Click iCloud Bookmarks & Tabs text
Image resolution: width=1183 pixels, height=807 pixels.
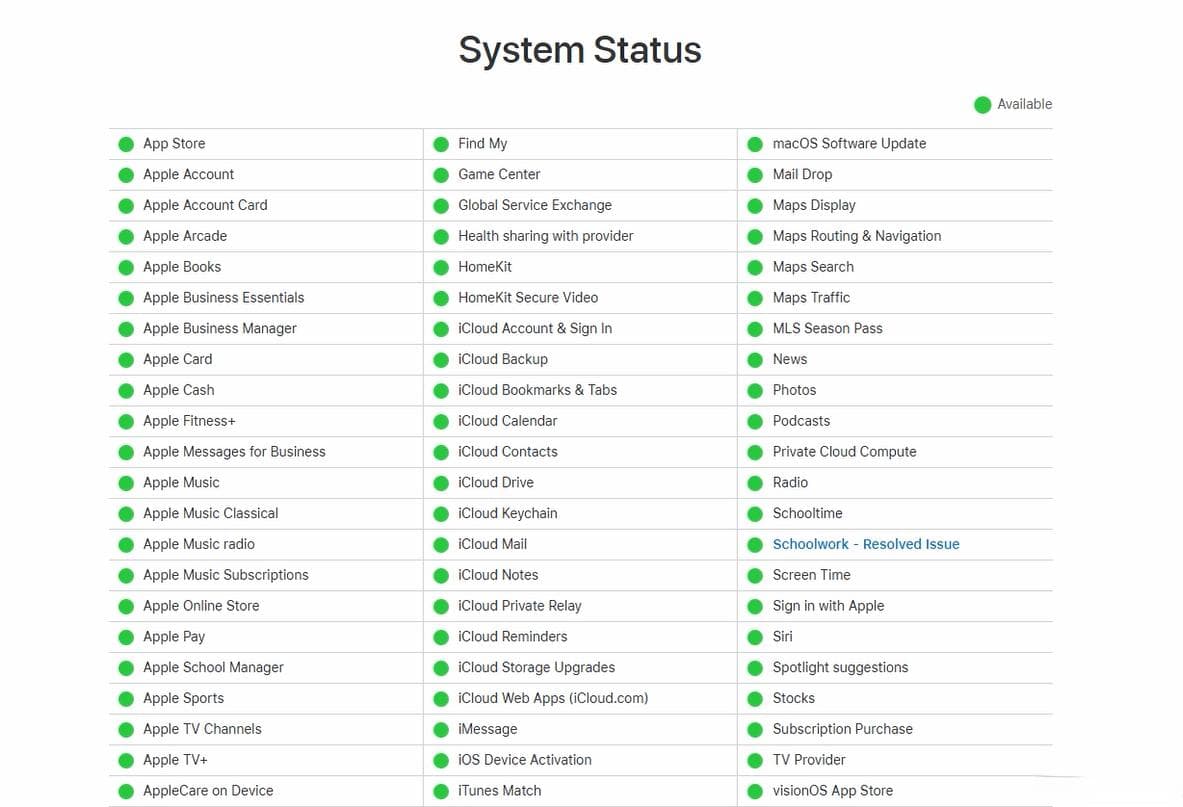click(537, 390)
